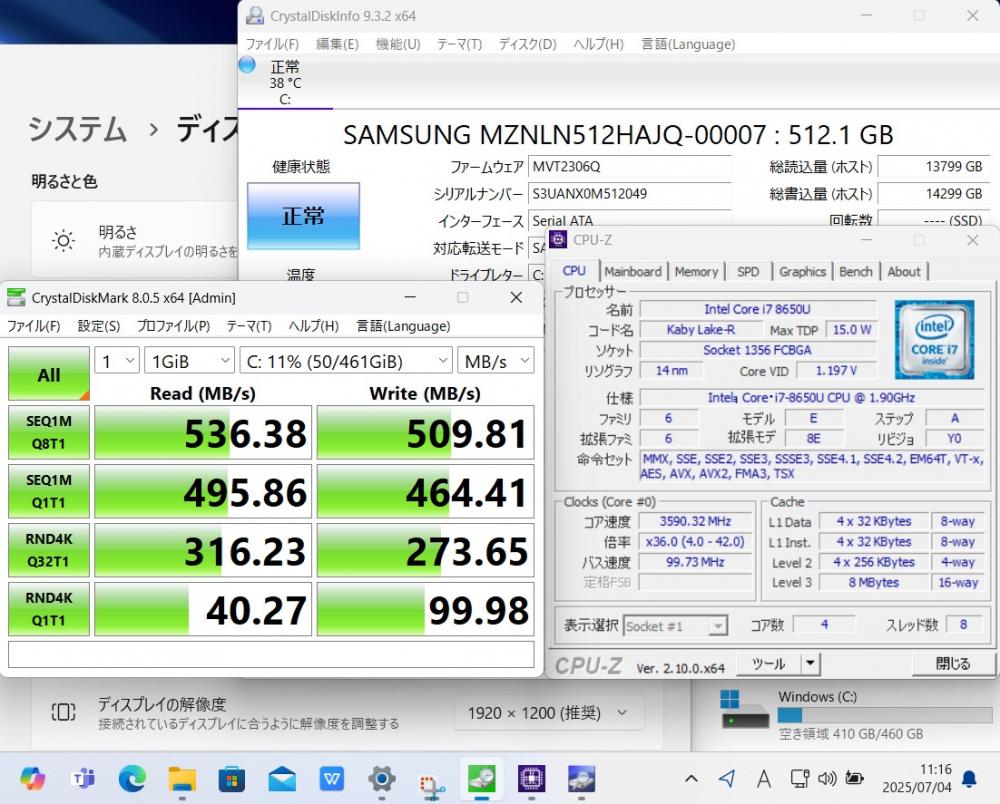Switch to Bench tab in CPU-Z
The height and width of the screenshot is (804, 1000).
855,272
